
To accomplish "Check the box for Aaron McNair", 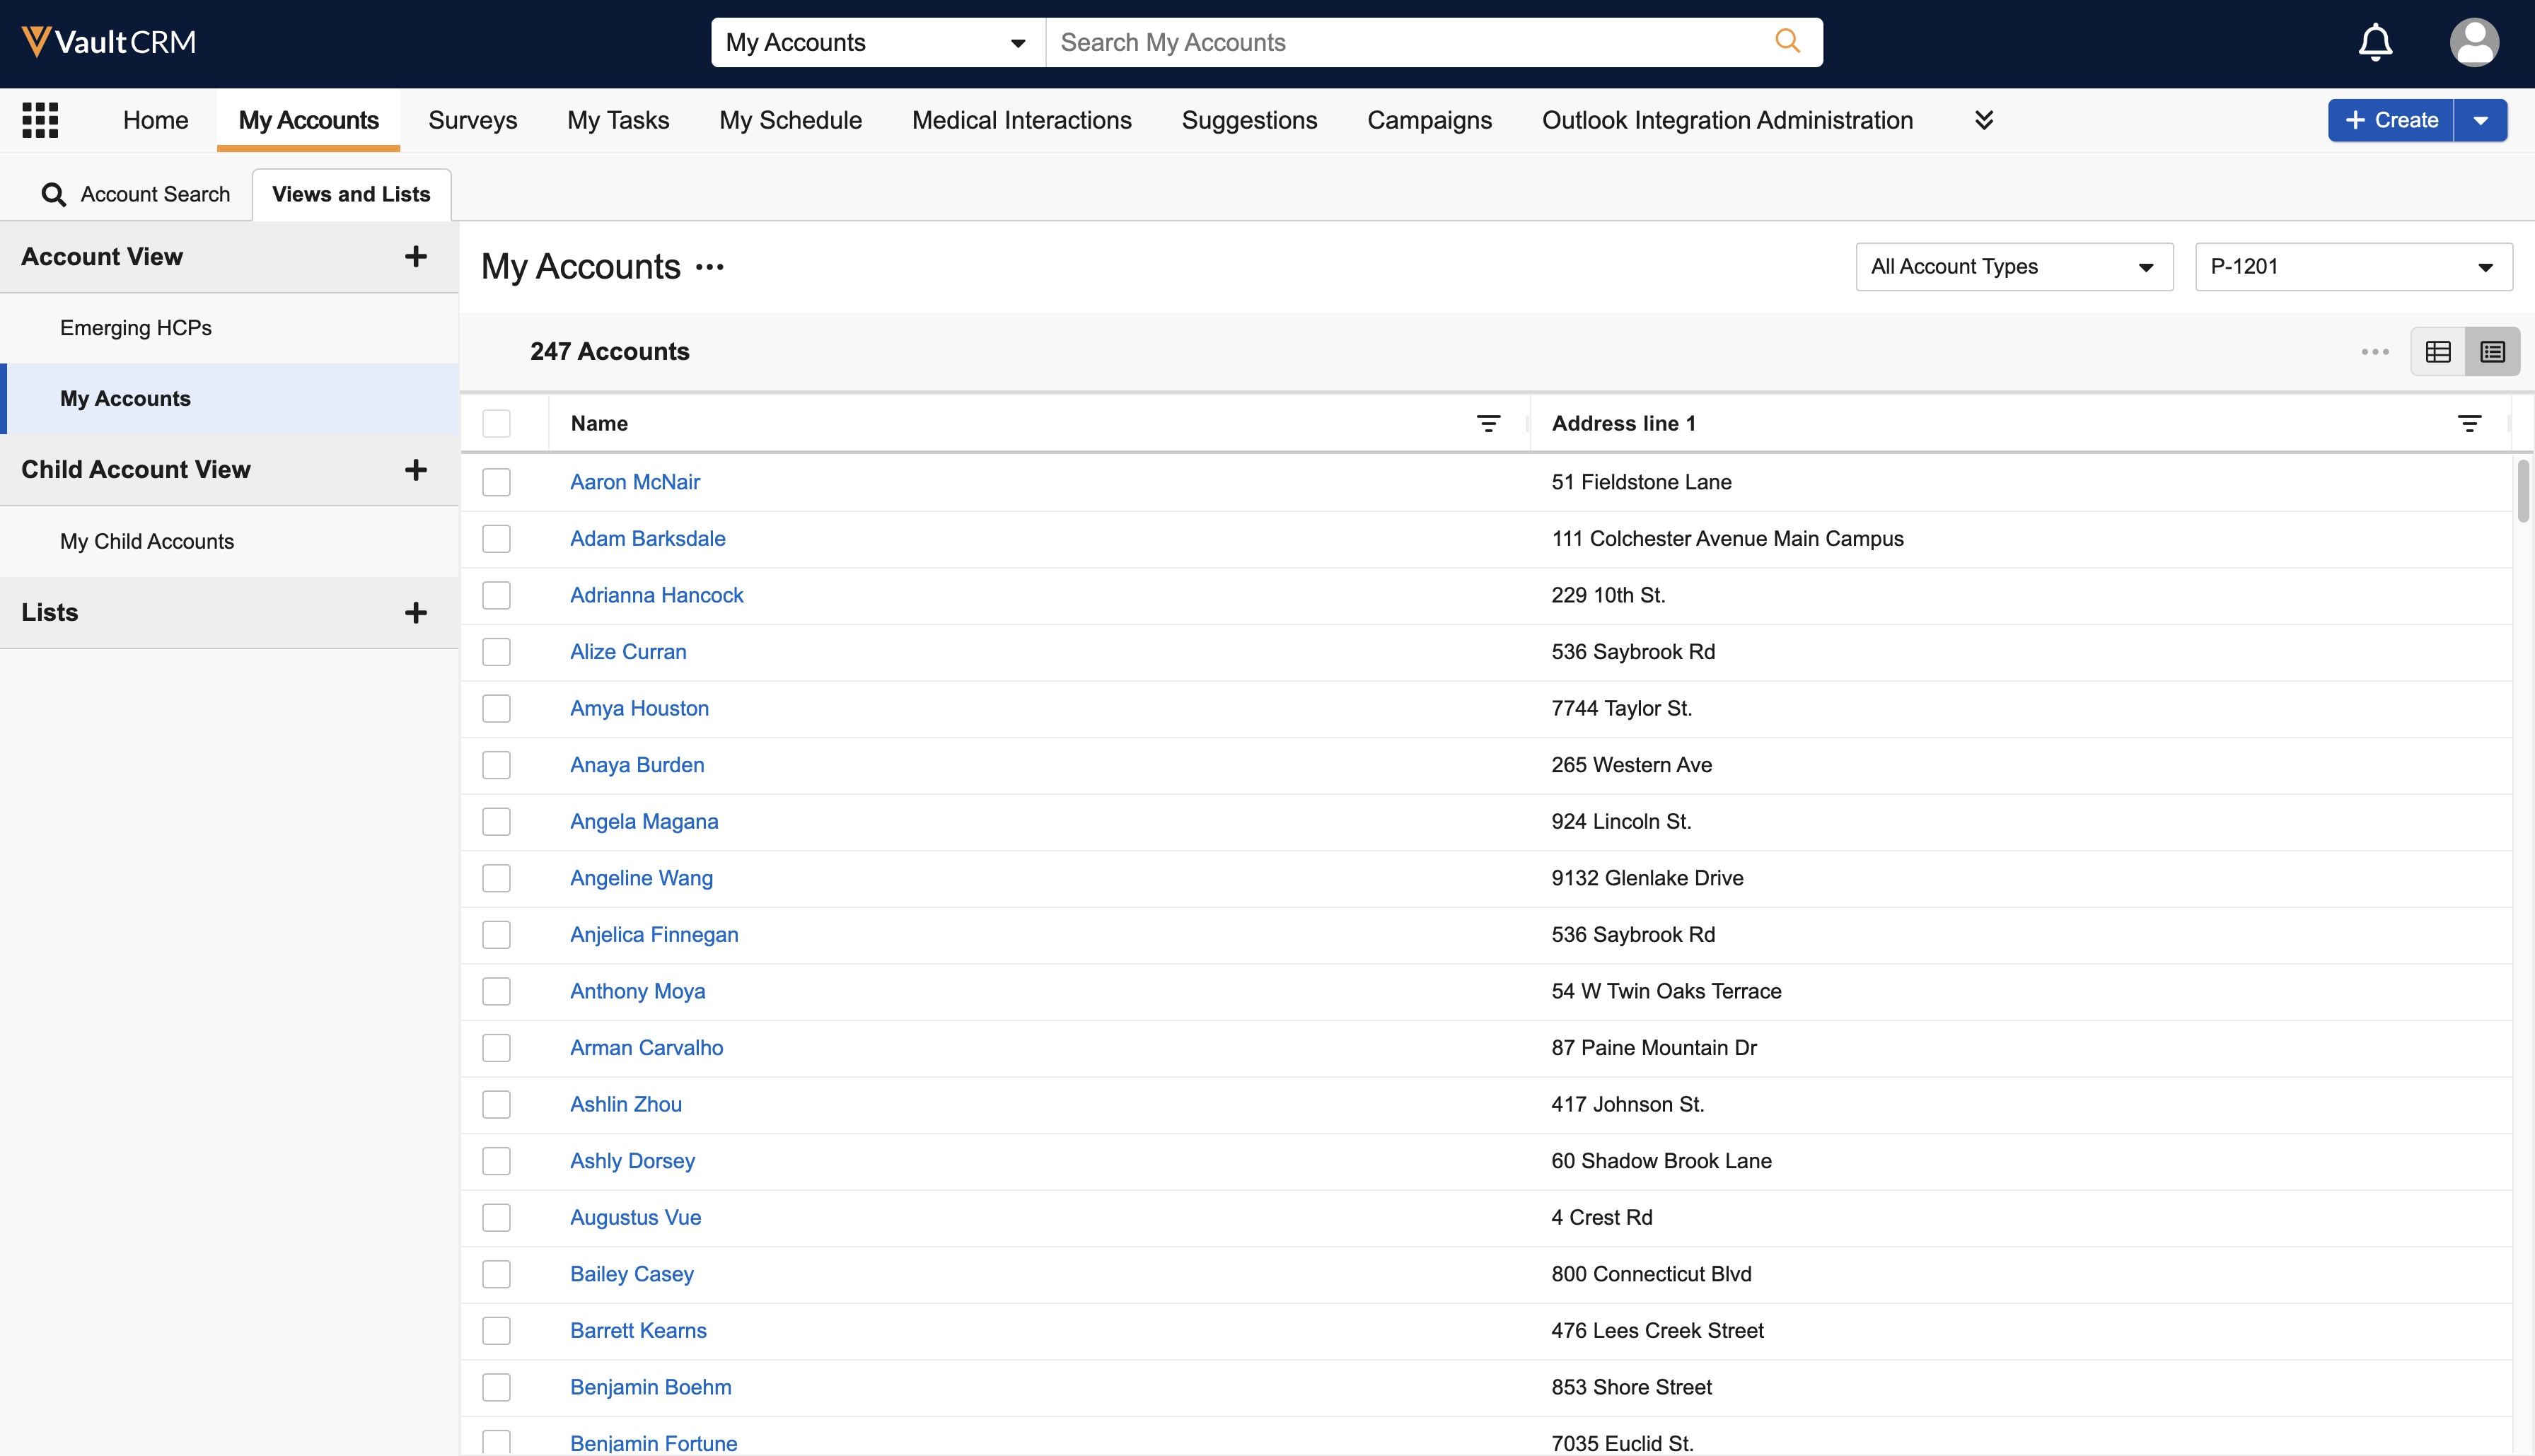I will pyautogui.click(x=496, y=482).
